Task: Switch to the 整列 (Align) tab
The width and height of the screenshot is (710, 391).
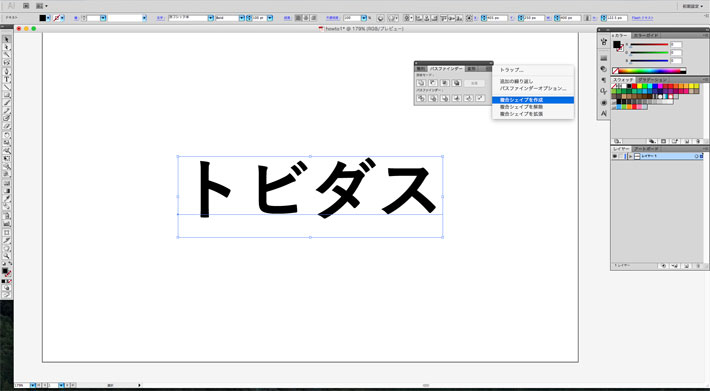Action: (421, 69)
